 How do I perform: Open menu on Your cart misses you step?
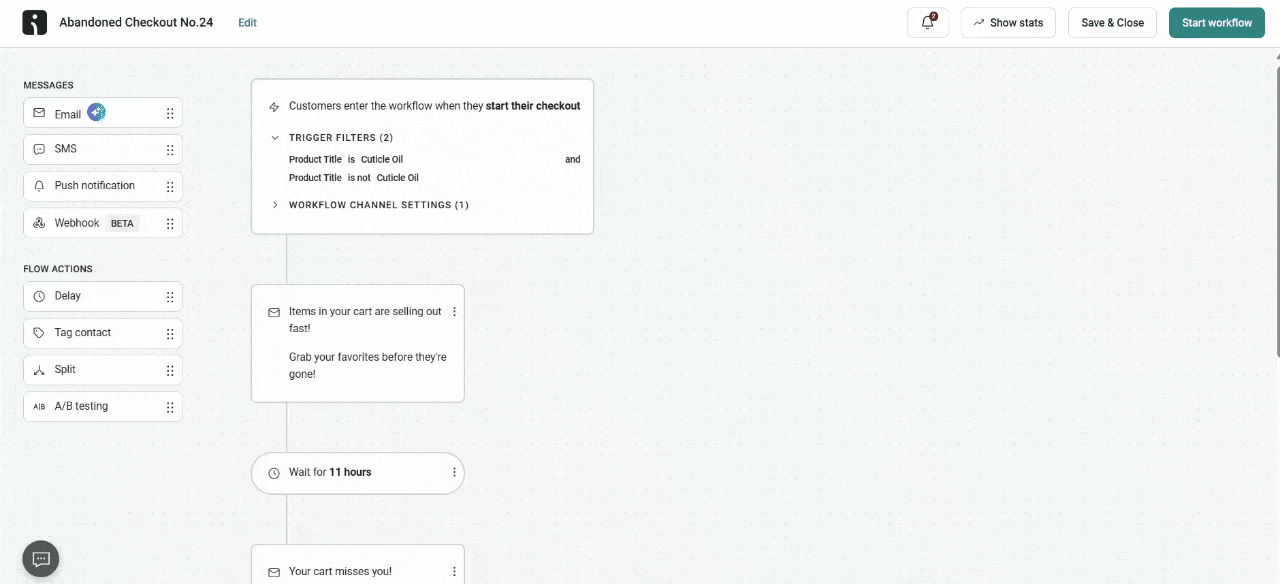[x=454, y=572]
